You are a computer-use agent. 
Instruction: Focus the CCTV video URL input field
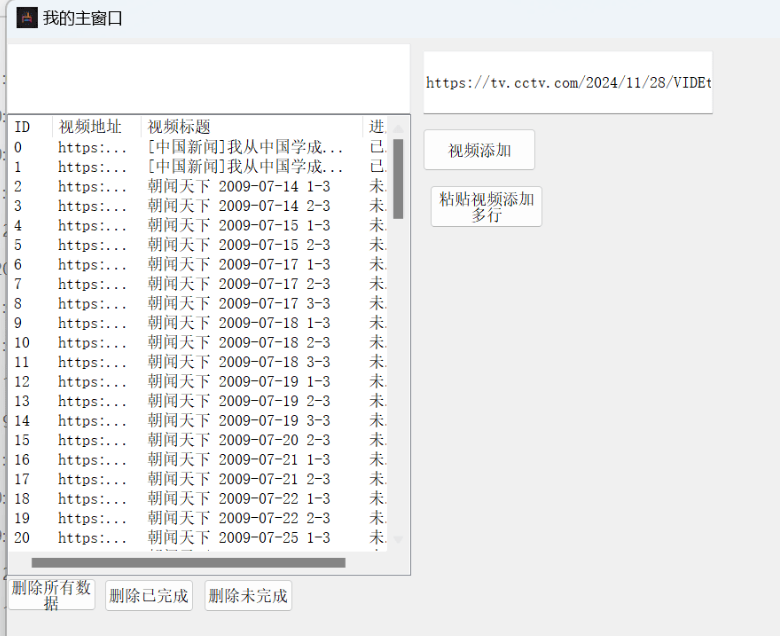(x=567, y=83)
